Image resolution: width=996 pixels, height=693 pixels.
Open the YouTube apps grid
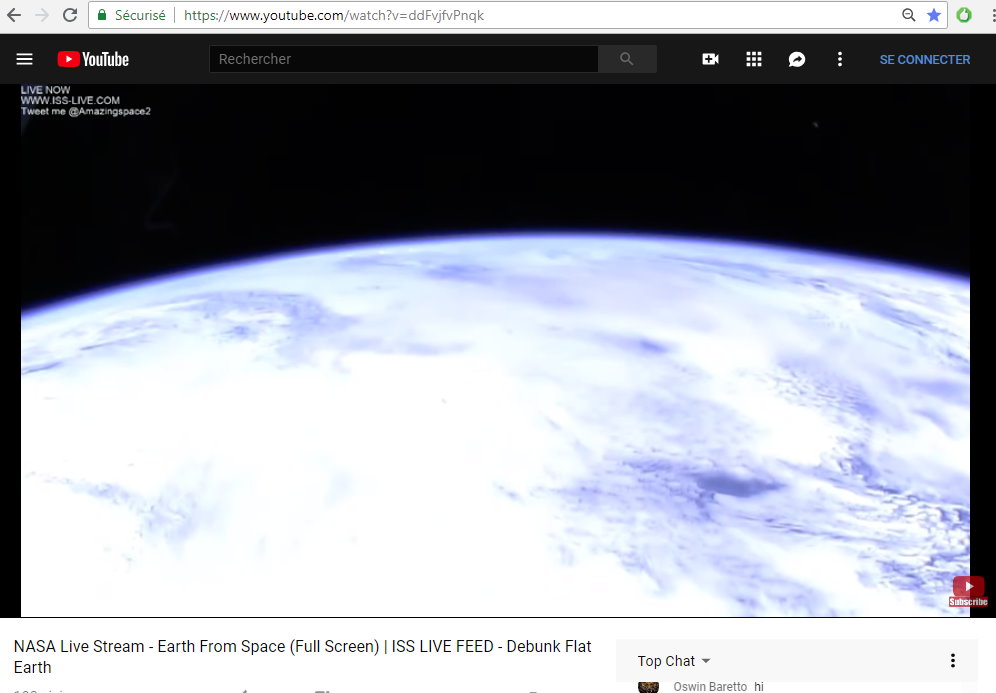pyautogui.click(x=753, y=59)
